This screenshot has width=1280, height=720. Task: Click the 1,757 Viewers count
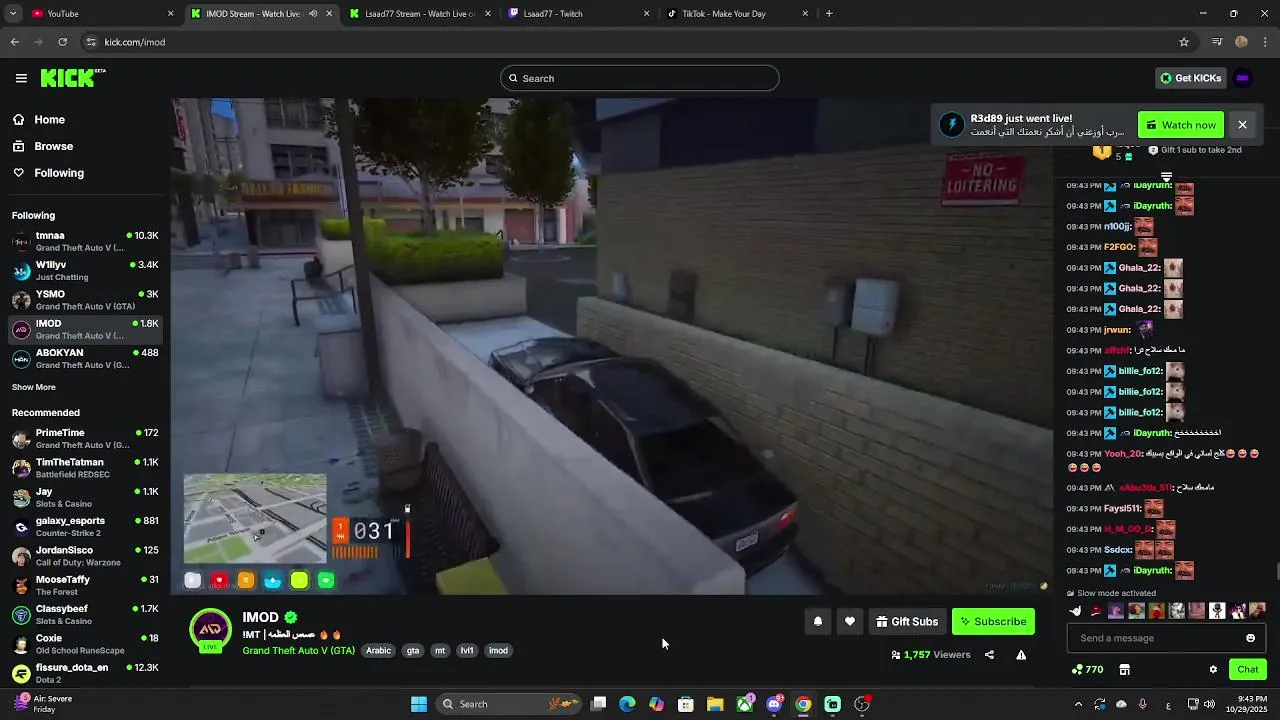[x=931, y=655]
